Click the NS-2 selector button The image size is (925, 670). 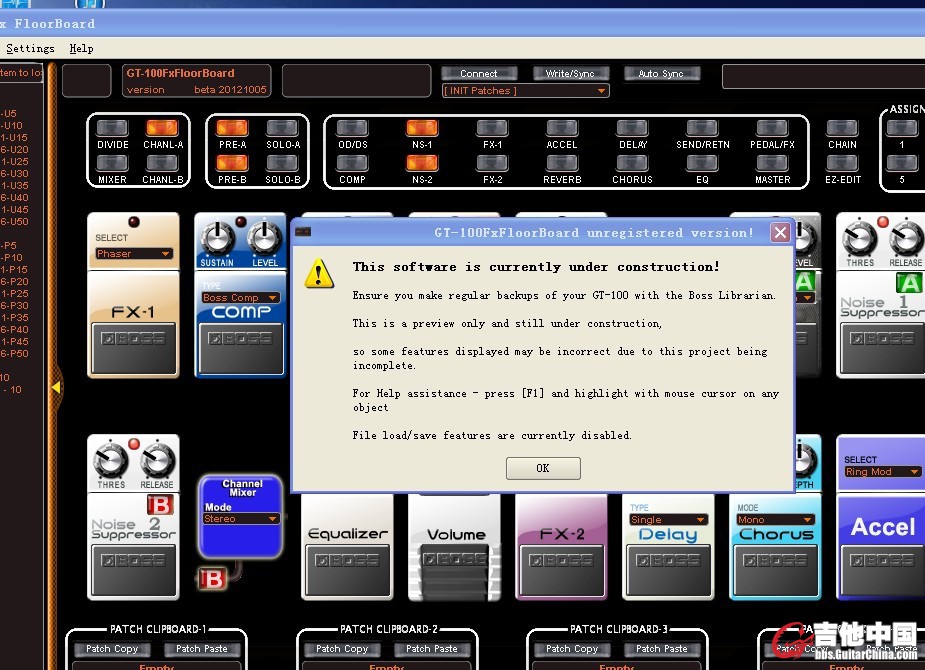(422, 163)
